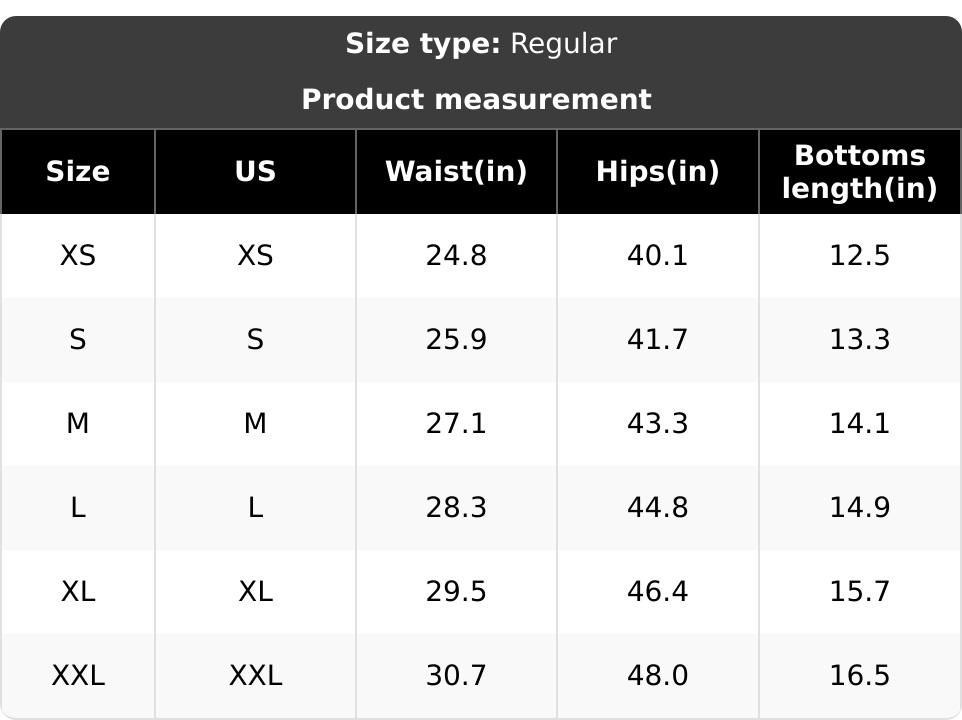Click the 30.7 waist cell
The image size is (962, 720).
456,676
